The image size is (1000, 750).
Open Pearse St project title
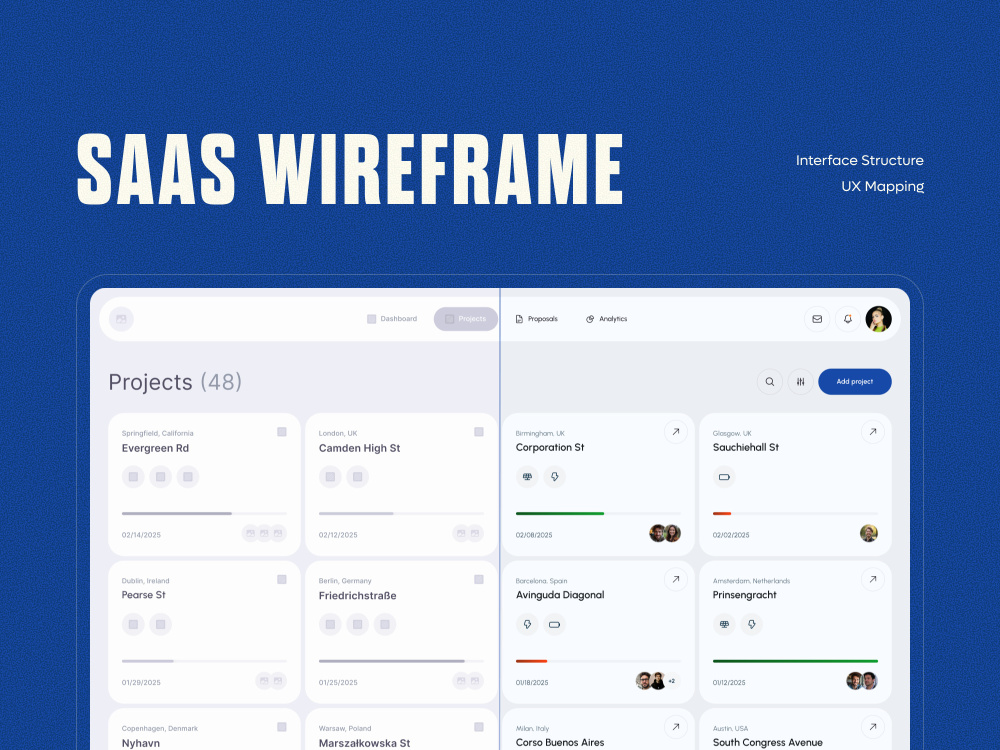pos(143,595)
